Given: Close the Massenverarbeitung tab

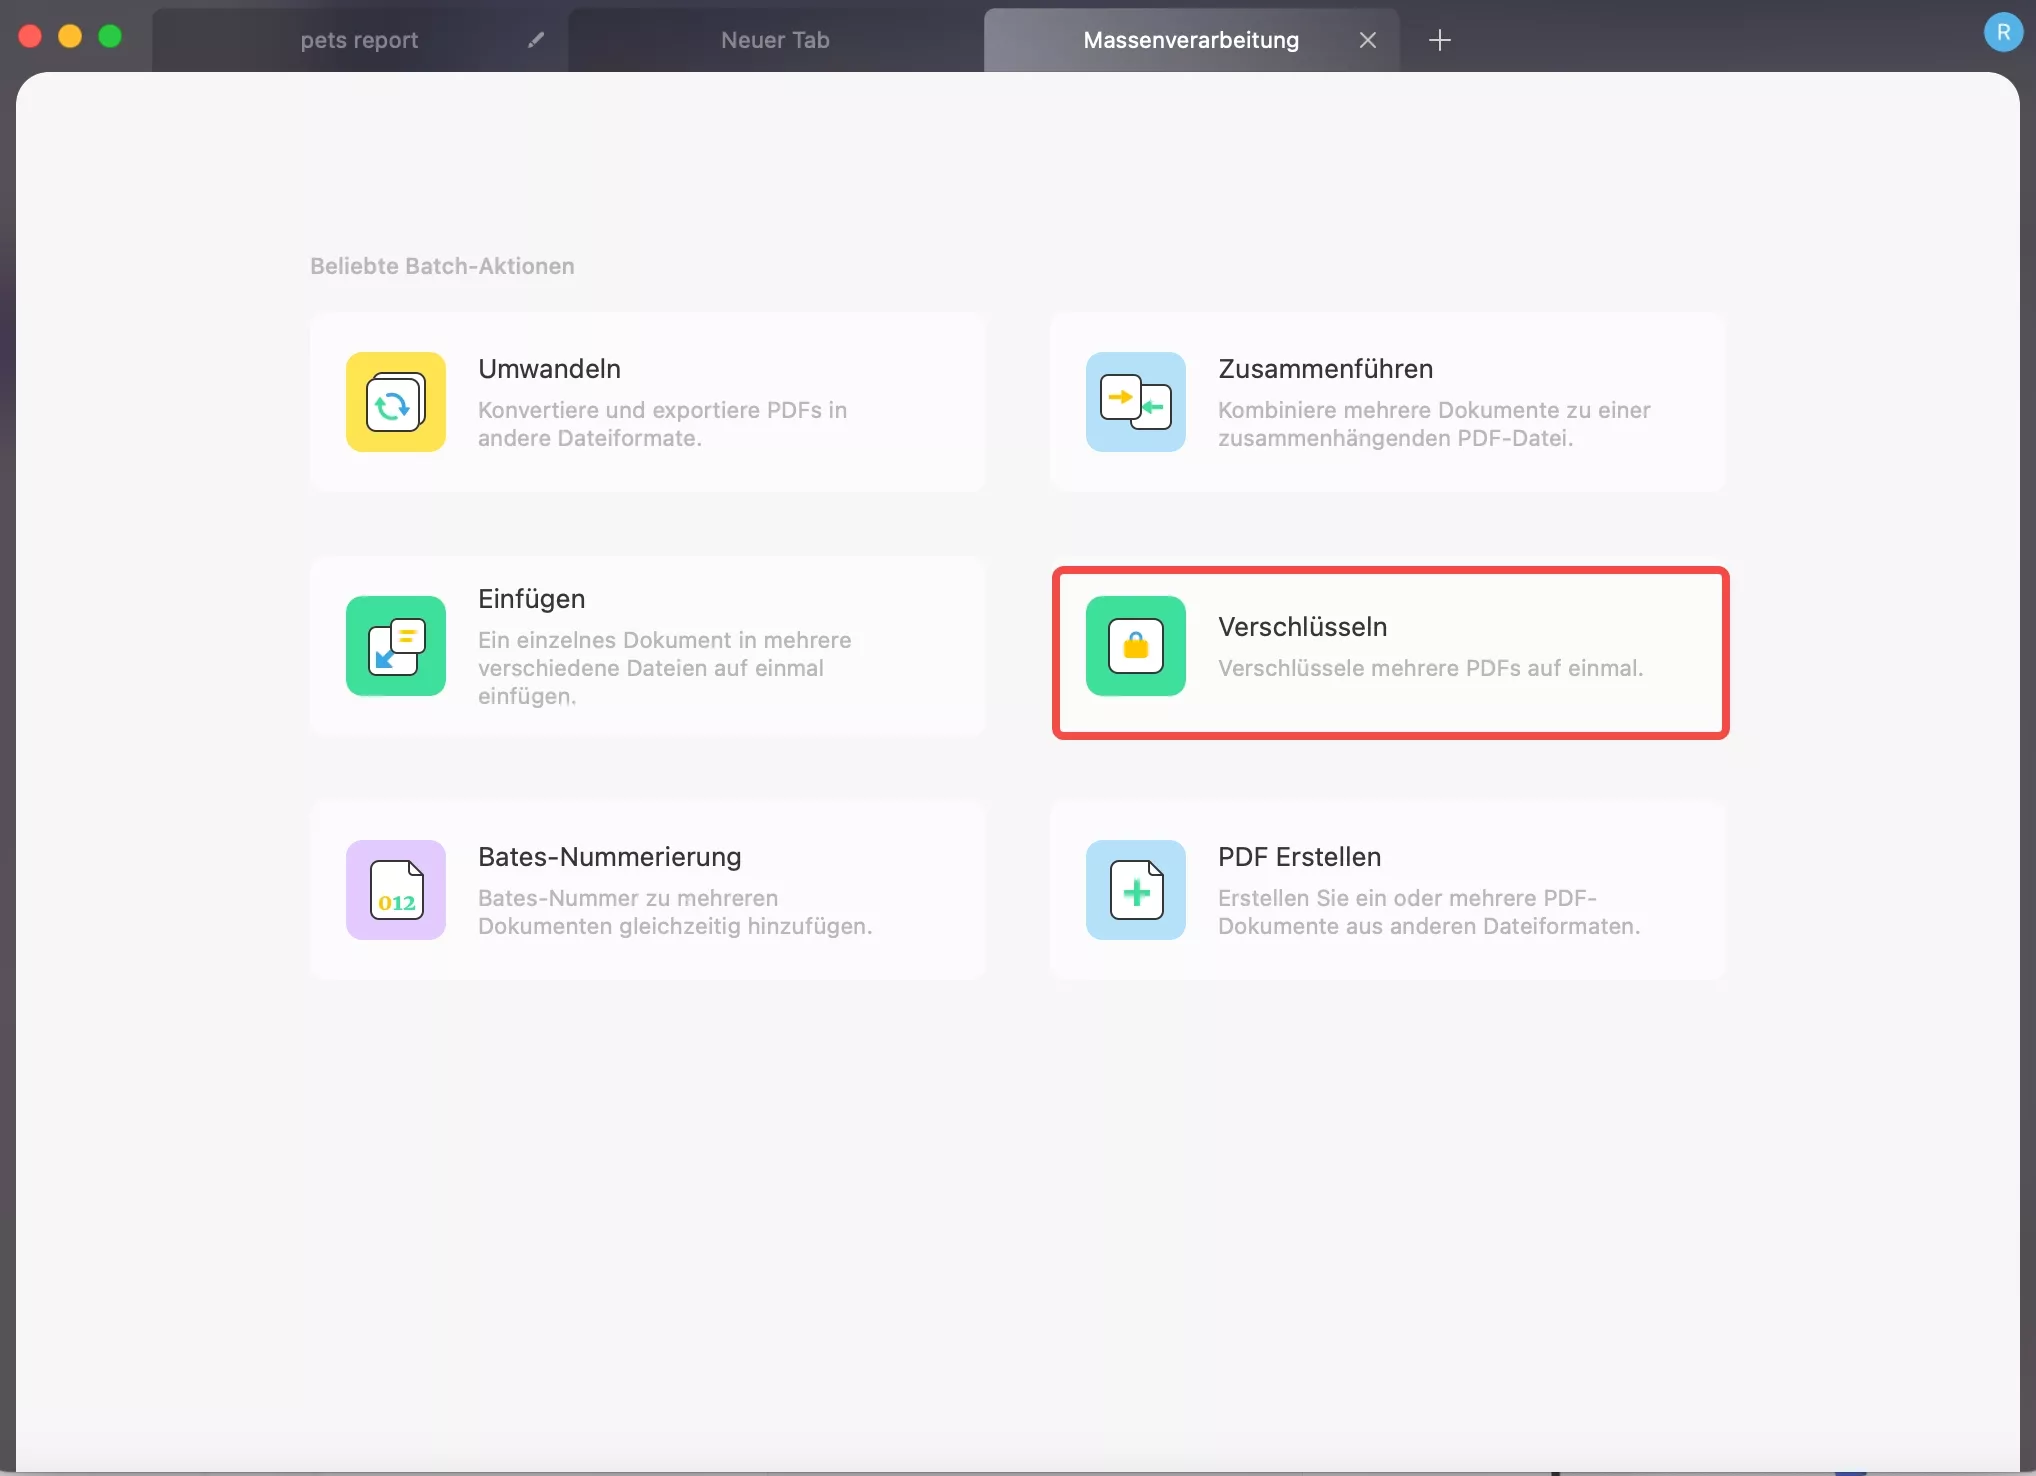Looking at the screenshot, I should point(1368,40).
